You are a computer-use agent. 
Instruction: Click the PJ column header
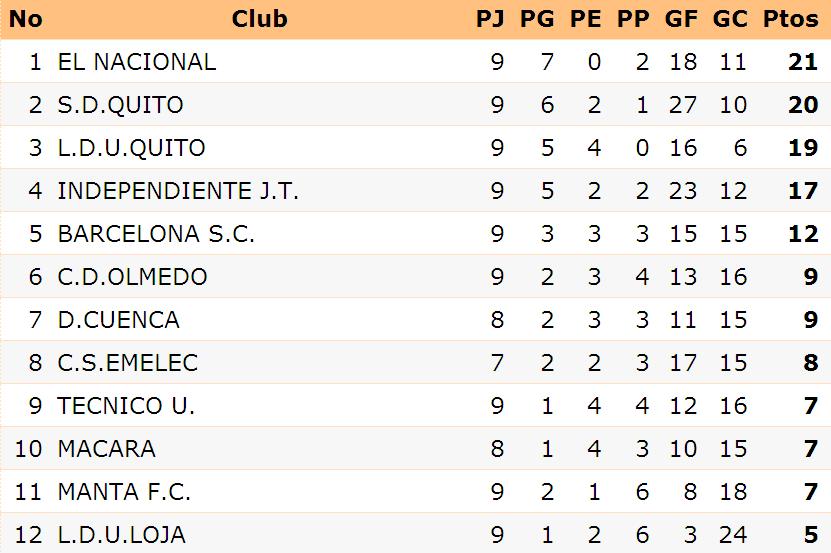[490, 19]
